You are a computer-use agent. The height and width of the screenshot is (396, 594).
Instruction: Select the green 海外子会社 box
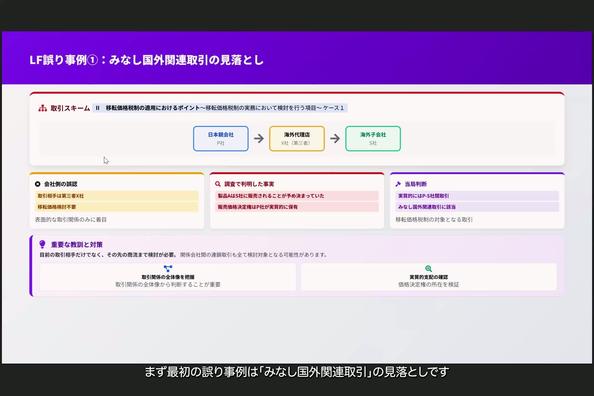[373, 139]
